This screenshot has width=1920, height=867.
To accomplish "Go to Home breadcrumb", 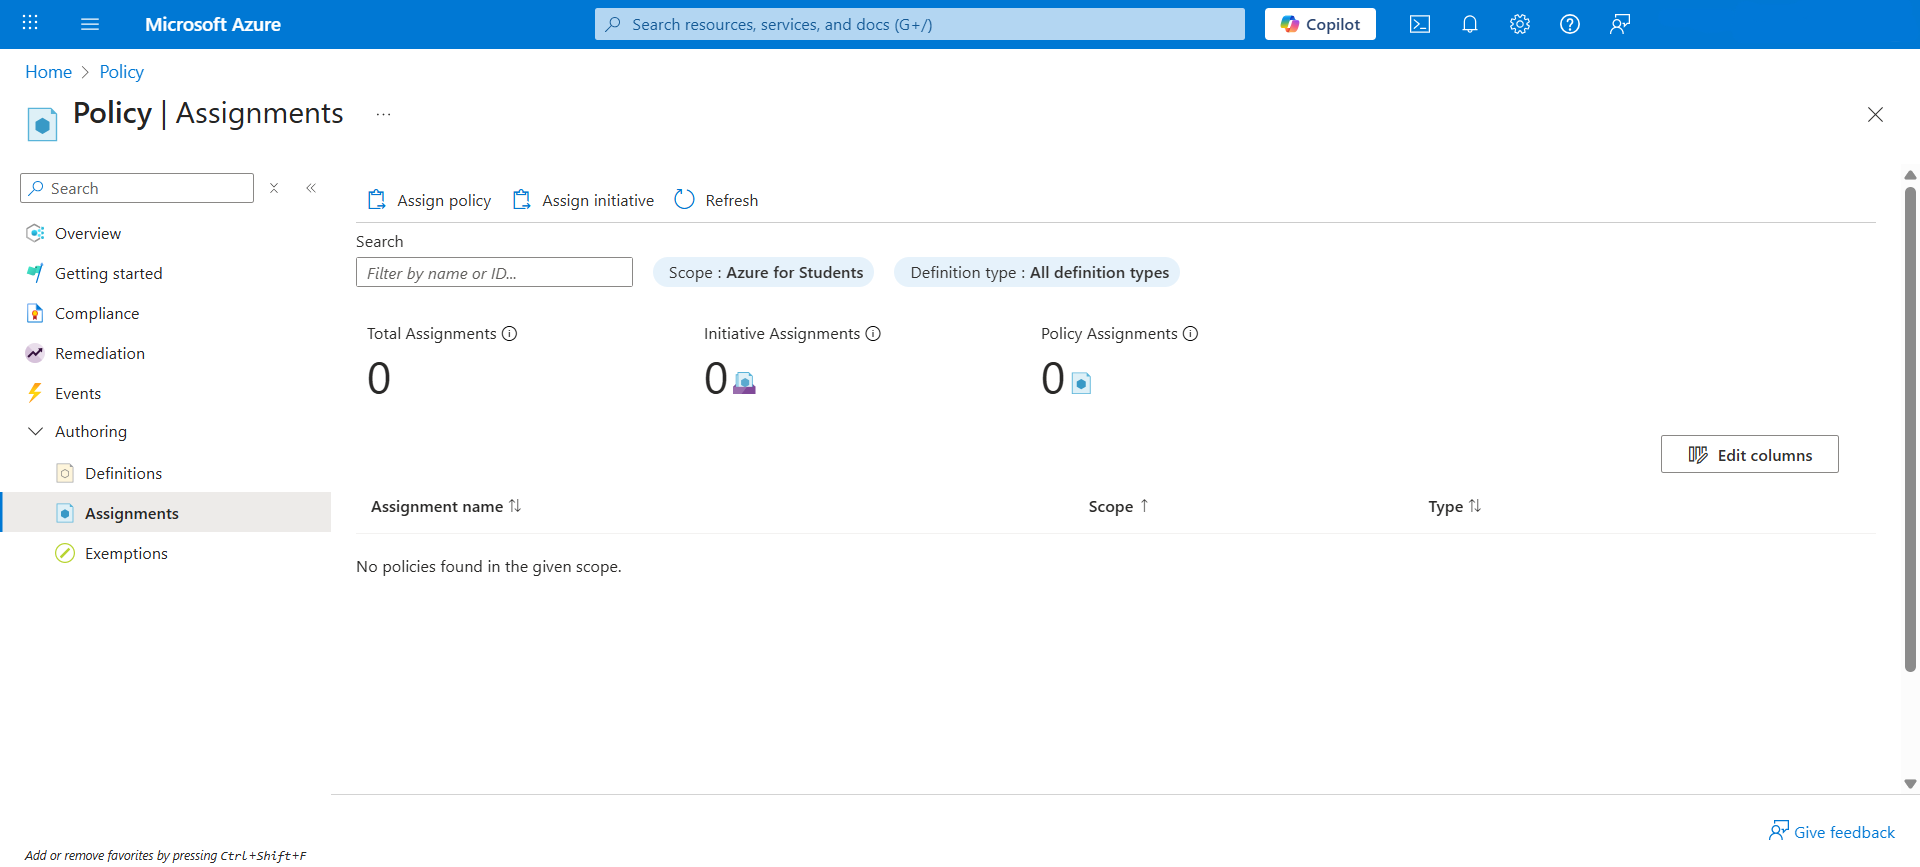I will point(48,72).
